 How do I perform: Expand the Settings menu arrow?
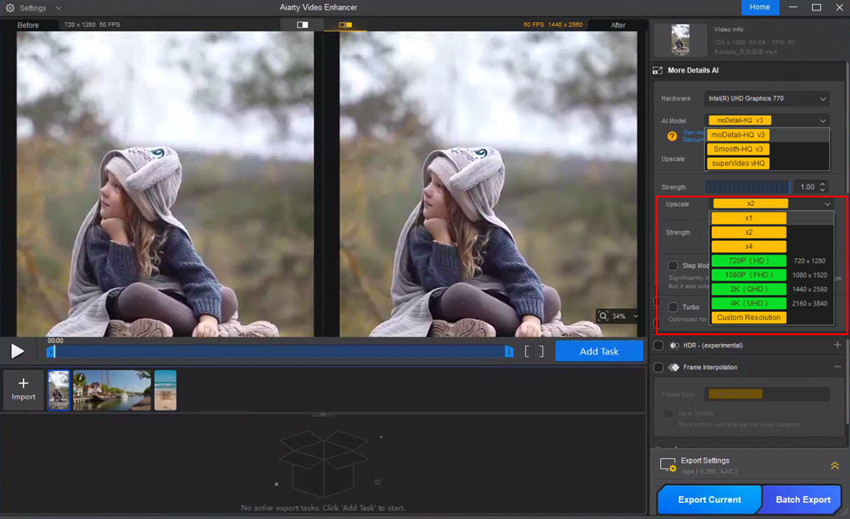(x=59, y=8)
